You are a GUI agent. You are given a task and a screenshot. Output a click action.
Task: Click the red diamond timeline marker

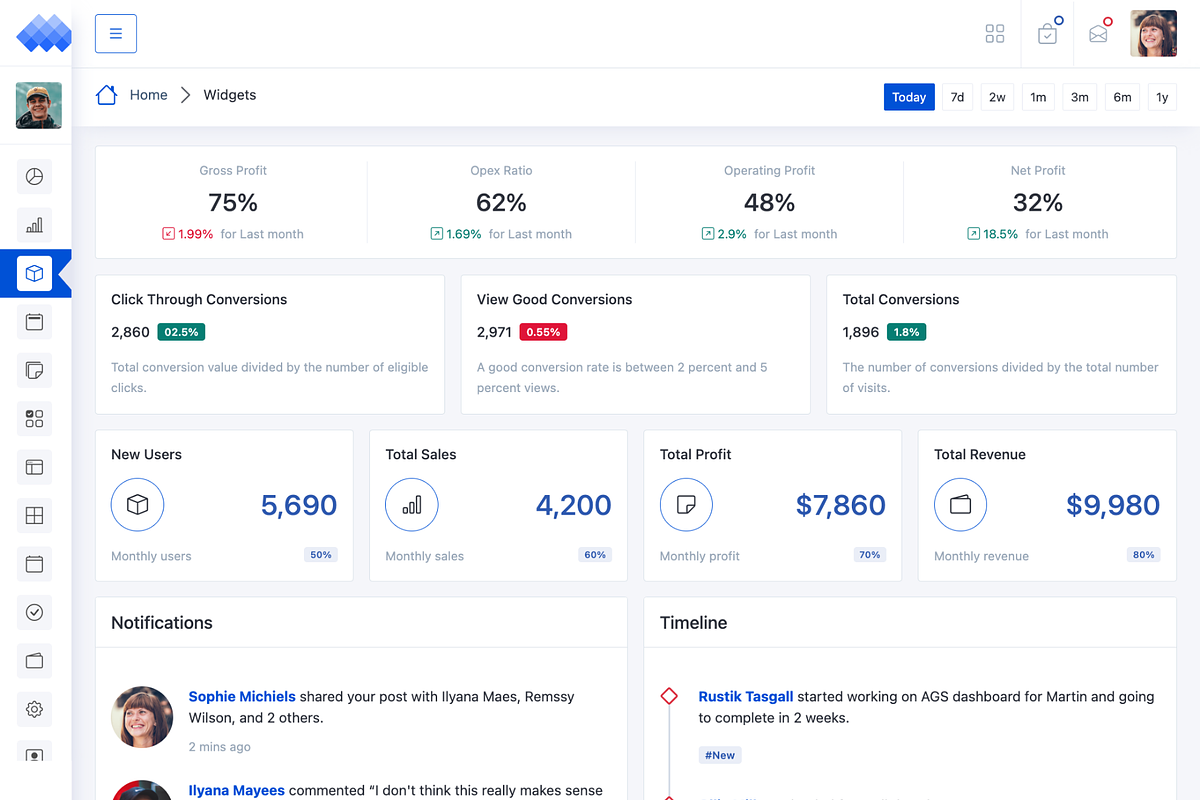(x=669, y=696)
